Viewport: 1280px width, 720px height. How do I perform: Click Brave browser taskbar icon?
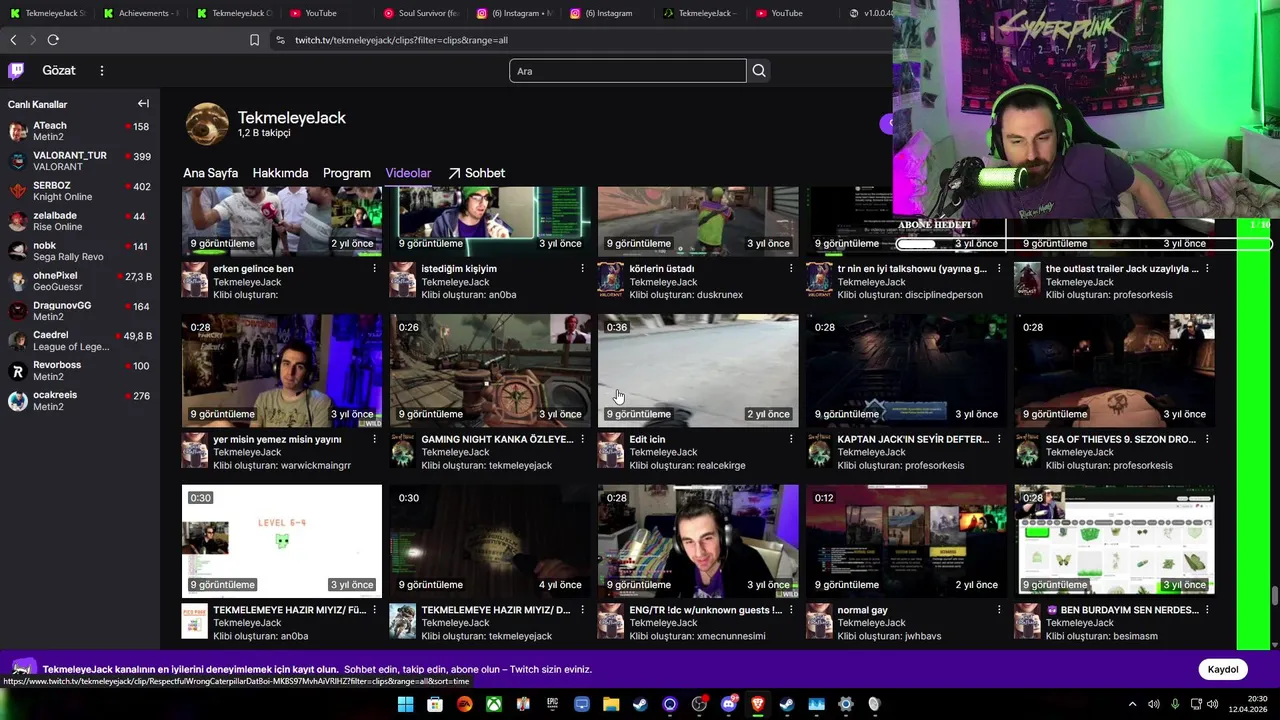click(x=757, y=704)
